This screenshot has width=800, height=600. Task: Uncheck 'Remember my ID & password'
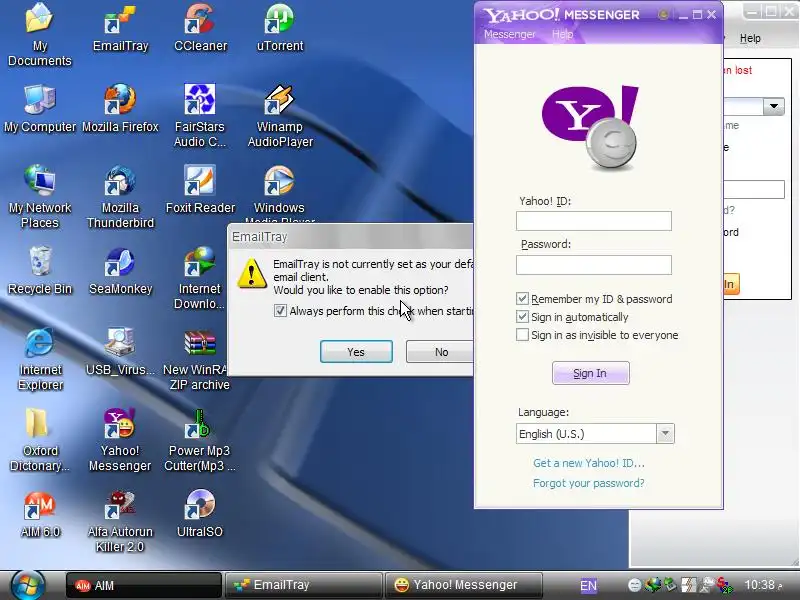tap(522, 298)
